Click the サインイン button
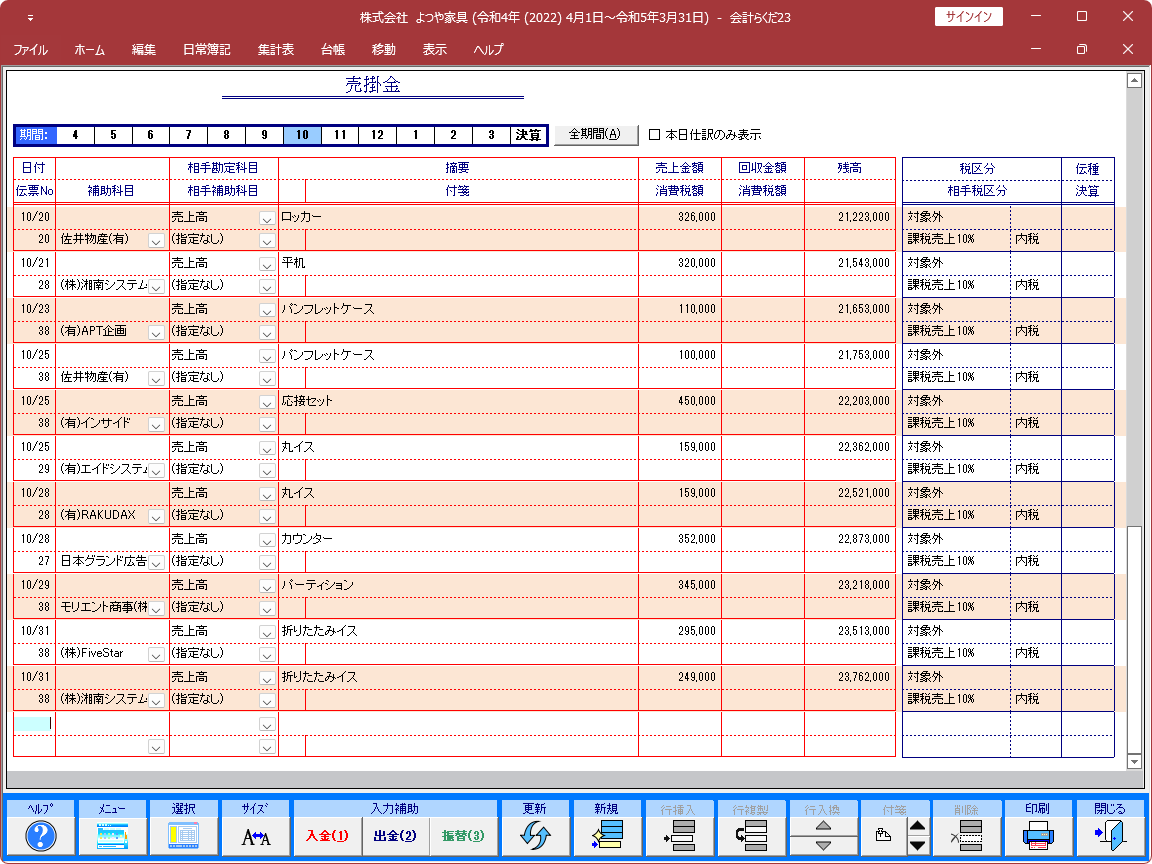 pos(968,17)
